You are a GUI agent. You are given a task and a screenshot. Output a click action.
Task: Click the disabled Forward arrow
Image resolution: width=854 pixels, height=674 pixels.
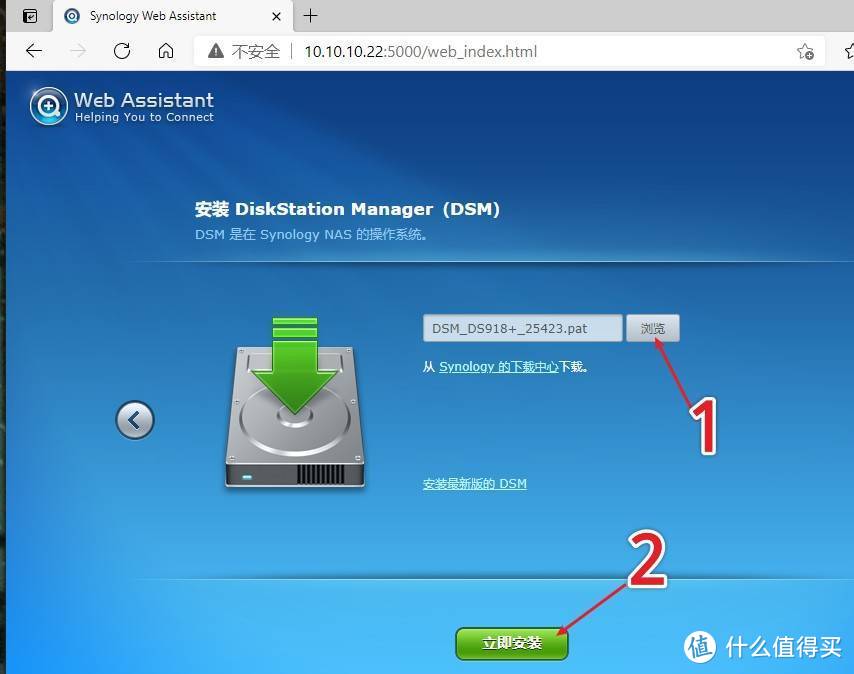[x=78, y=51]
